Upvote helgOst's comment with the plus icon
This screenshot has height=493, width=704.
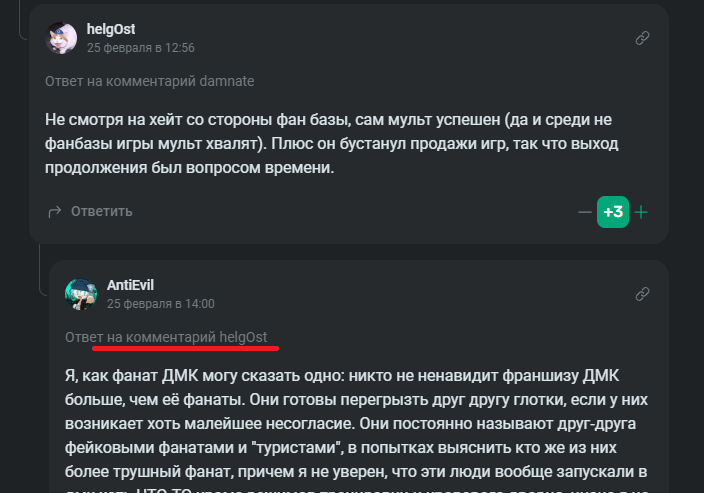(x=641, y=212)
